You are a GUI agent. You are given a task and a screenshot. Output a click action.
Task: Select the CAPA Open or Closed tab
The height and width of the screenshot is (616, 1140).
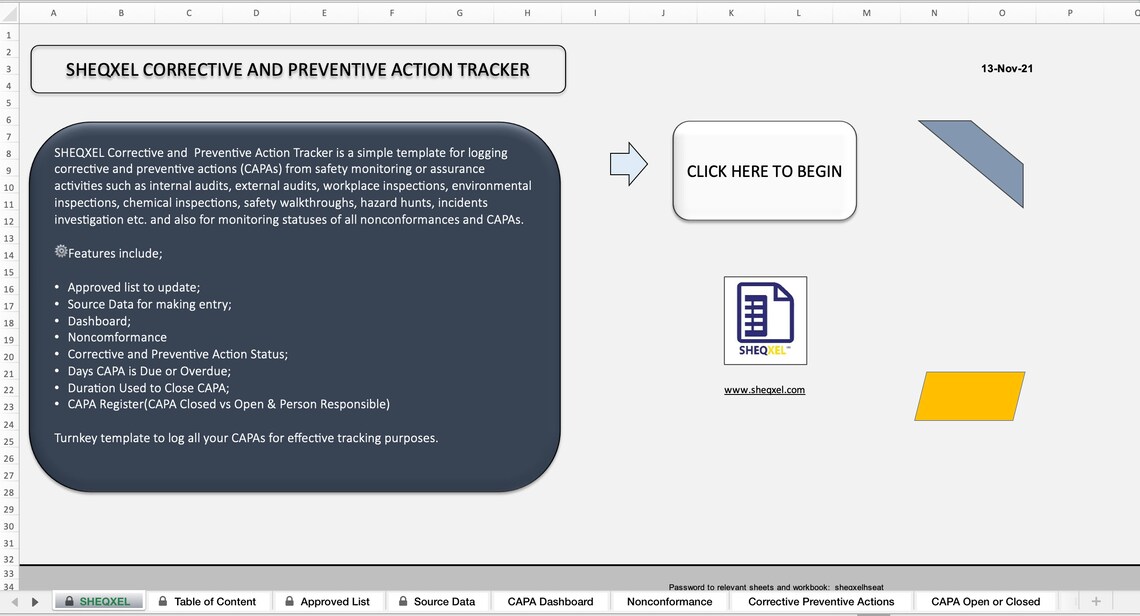(x=985, y=601)
